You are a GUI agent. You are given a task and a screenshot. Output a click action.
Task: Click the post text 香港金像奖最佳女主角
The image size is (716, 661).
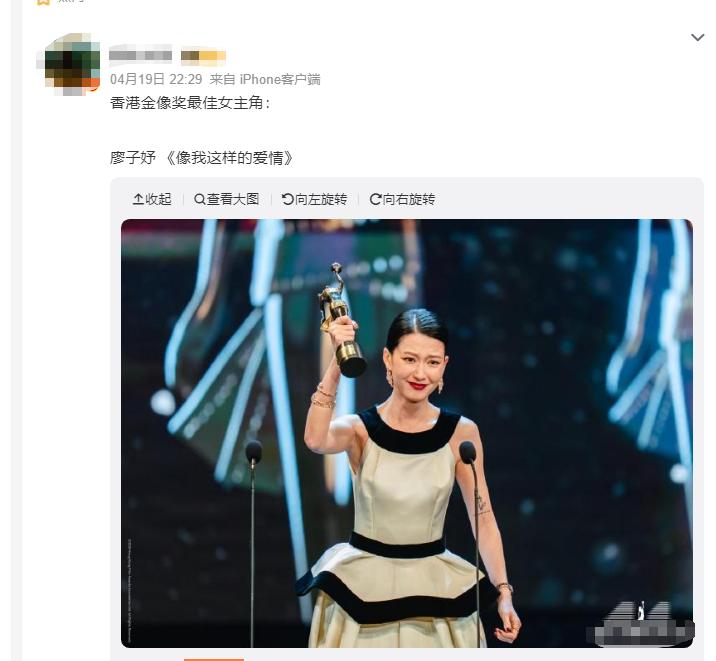(x=187, y=103)
